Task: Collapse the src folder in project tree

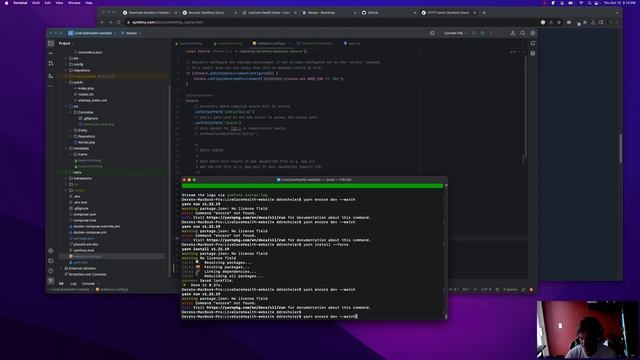Action: (66, 107)
